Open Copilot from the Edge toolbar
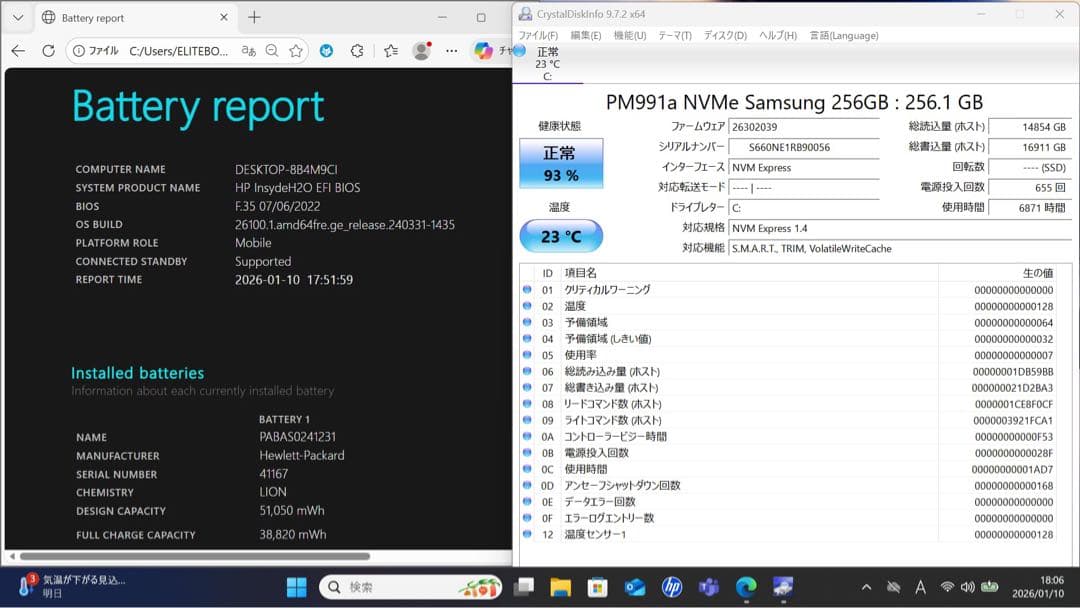The height and width of the screenshot is (608, 1080). tap(483, 50)
